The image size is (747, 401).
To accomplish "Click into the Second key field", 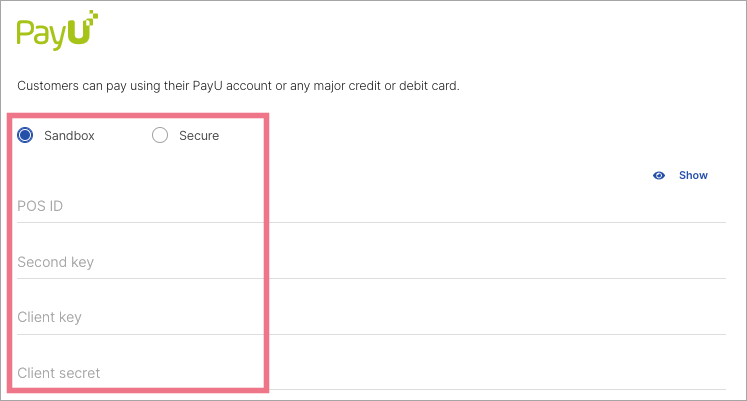I will [x=370, y=262].
